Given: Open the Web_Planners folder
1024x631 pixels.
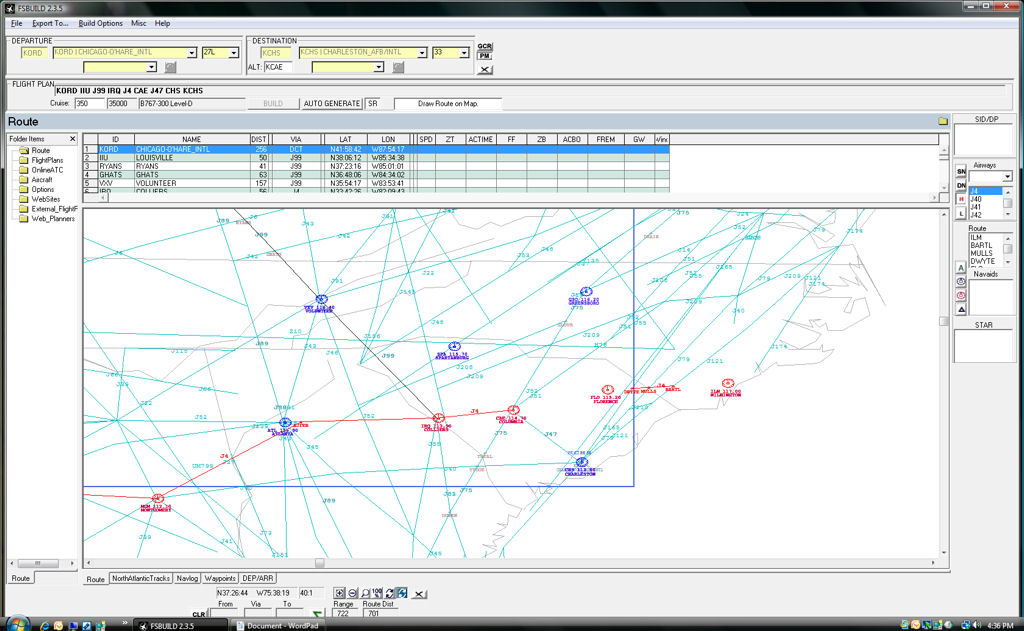Looking at the screenshot, I should pyautogui.click(x=53, y=219).
